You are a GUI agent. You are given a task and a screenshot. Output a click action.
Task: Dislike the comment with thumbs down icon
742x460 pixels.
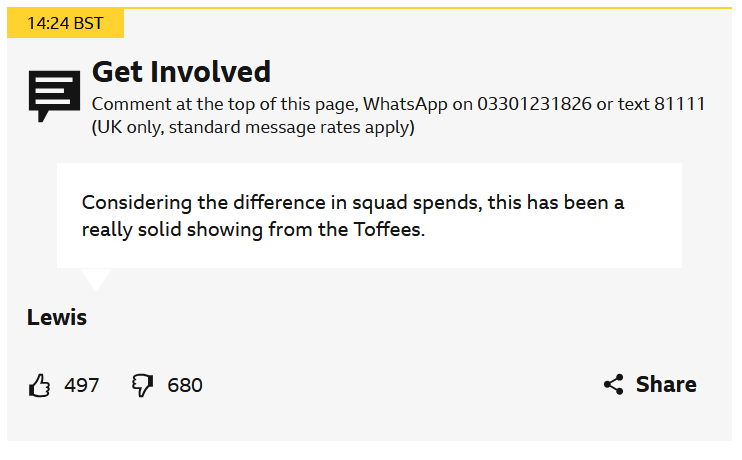(142, 385)
